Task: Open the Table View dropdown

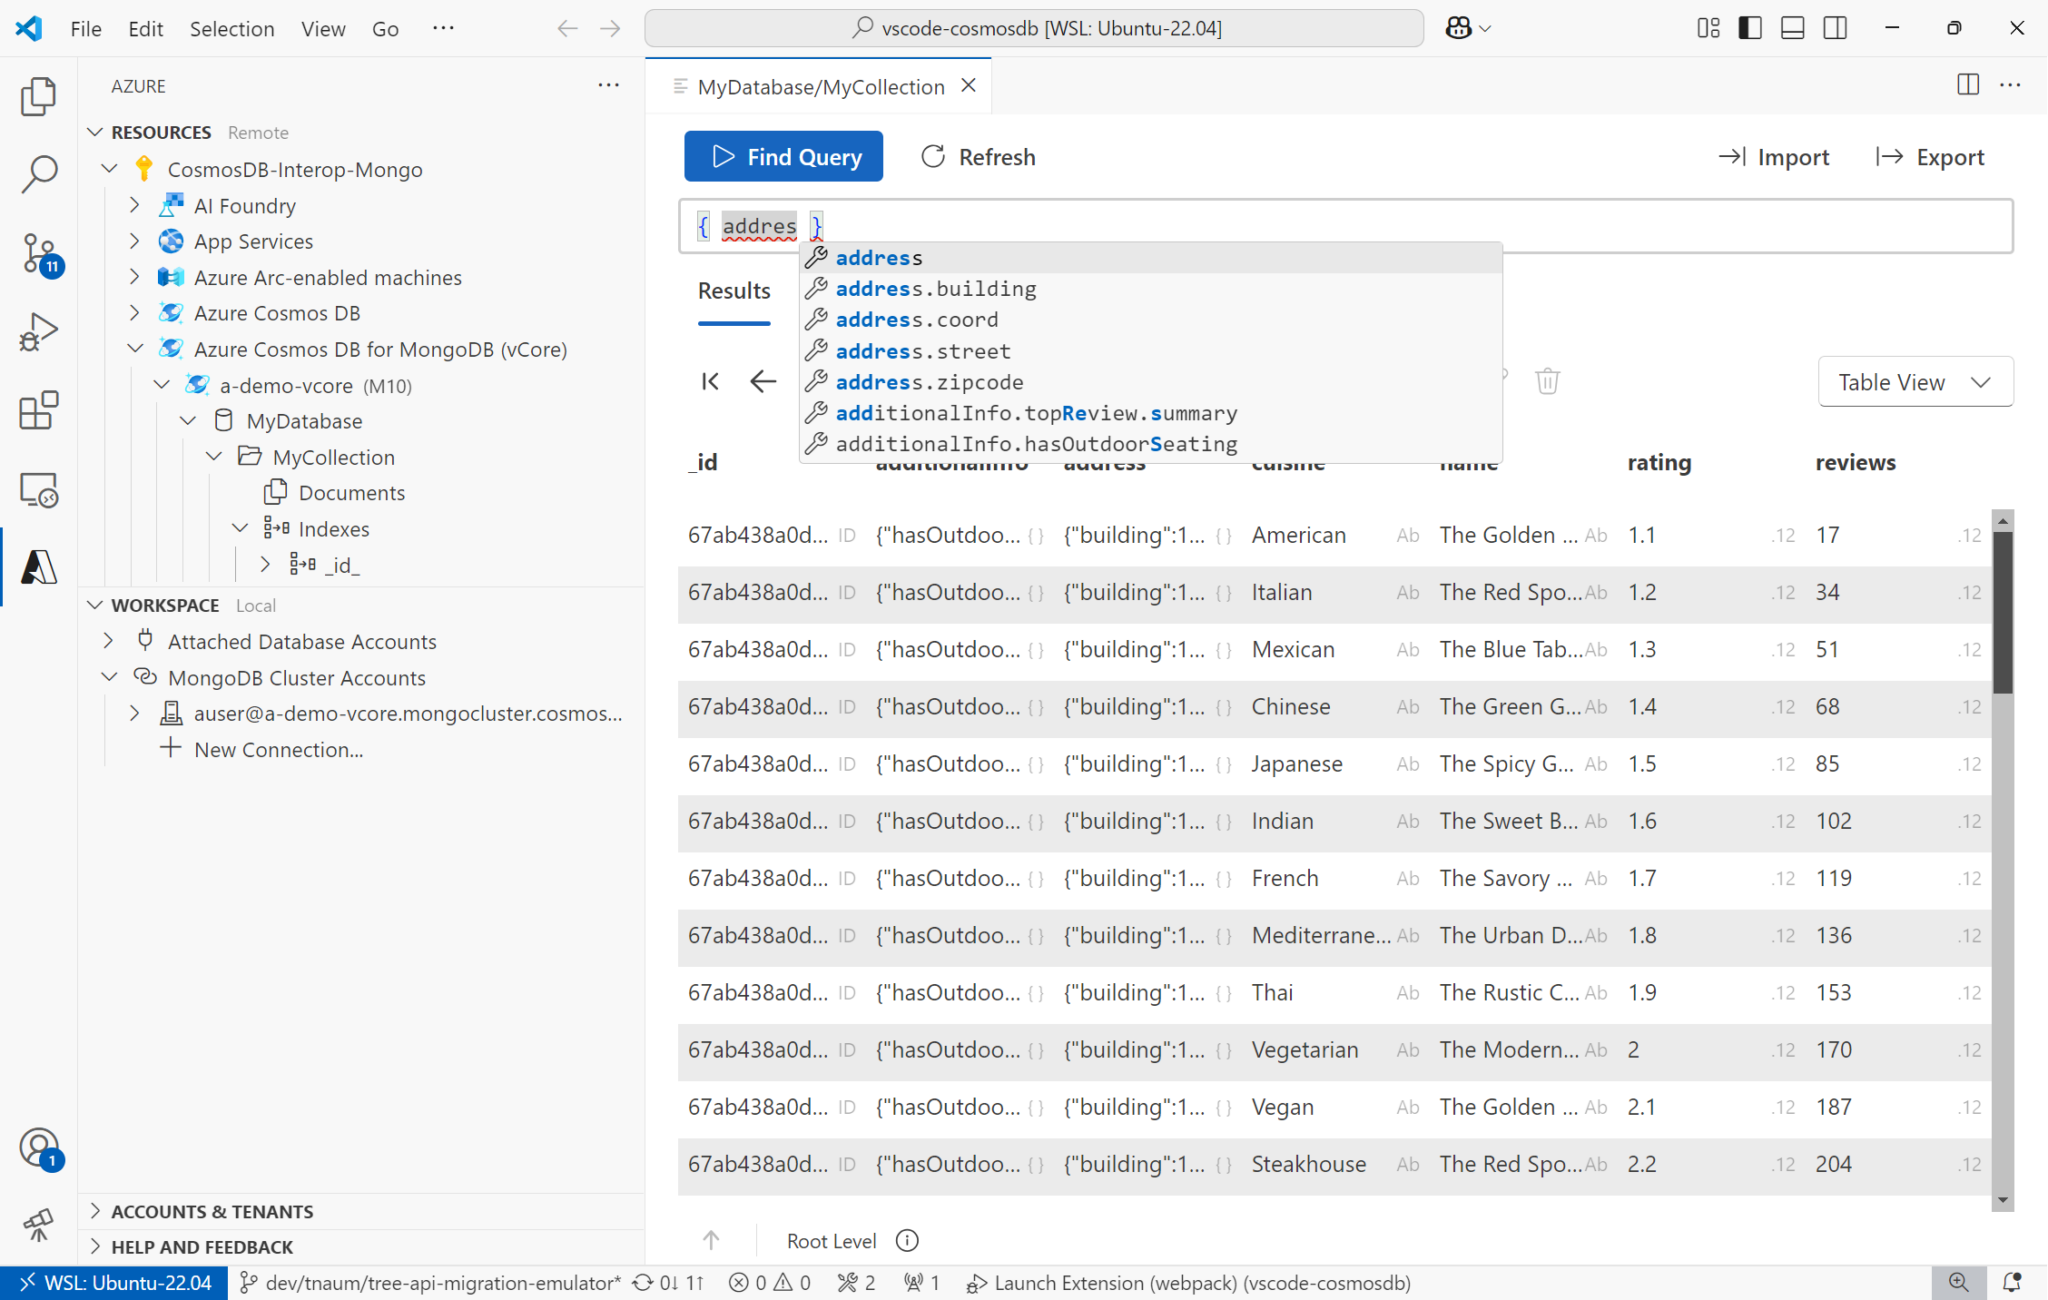Action: pyautogui.click(x=1914, y=381)
